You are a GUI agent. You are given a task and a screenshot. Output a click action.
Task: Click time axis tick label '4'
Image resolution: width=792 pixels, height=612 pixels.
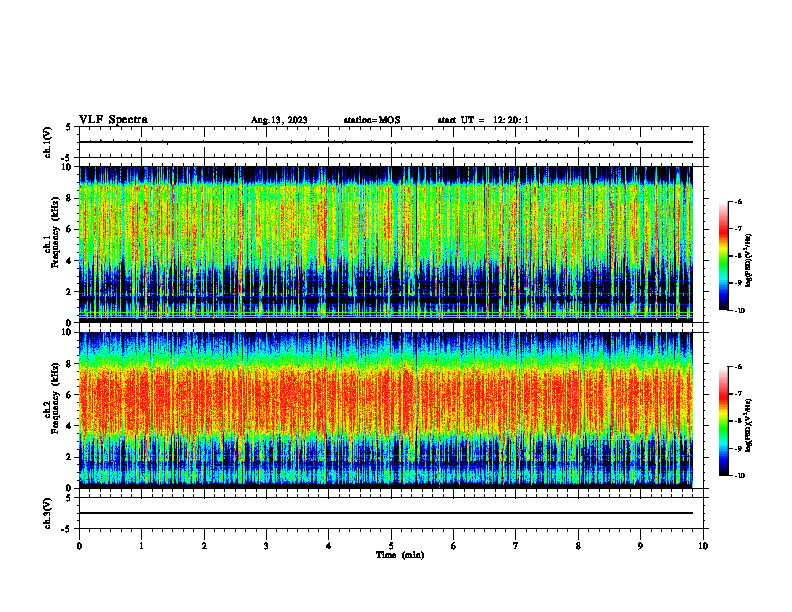coord(329,546)
